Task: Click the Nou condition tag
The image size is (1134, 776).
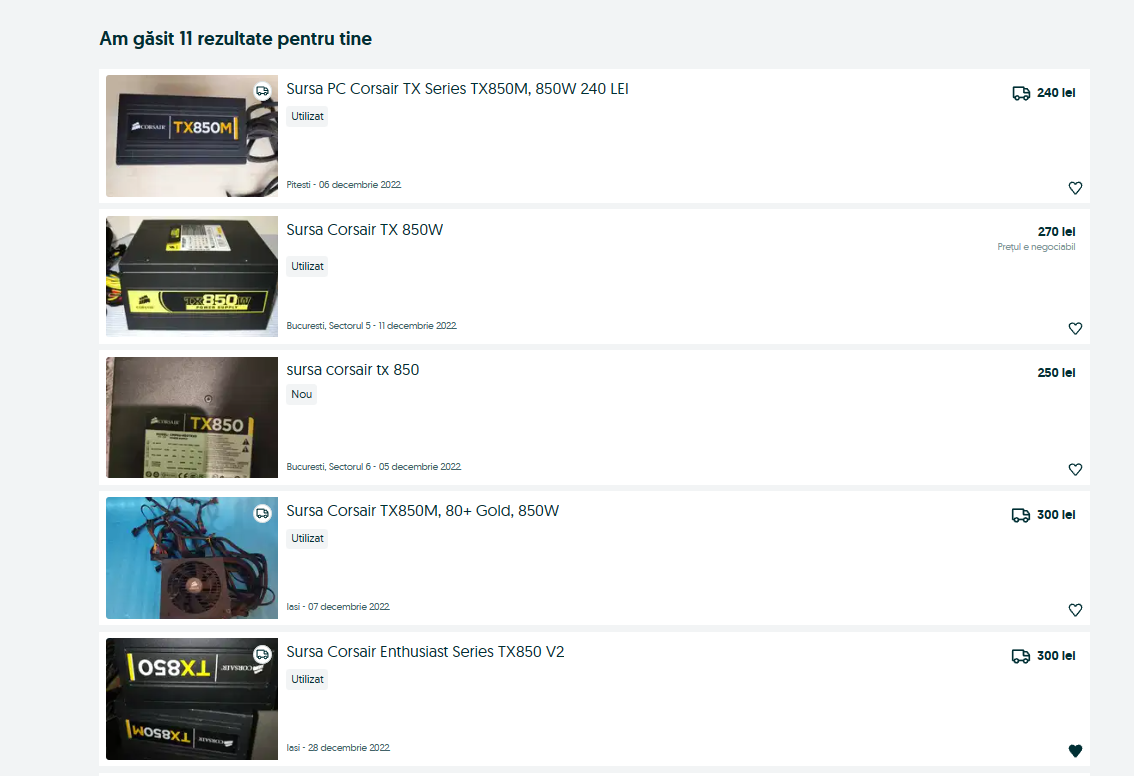Action: coord(302,394)
